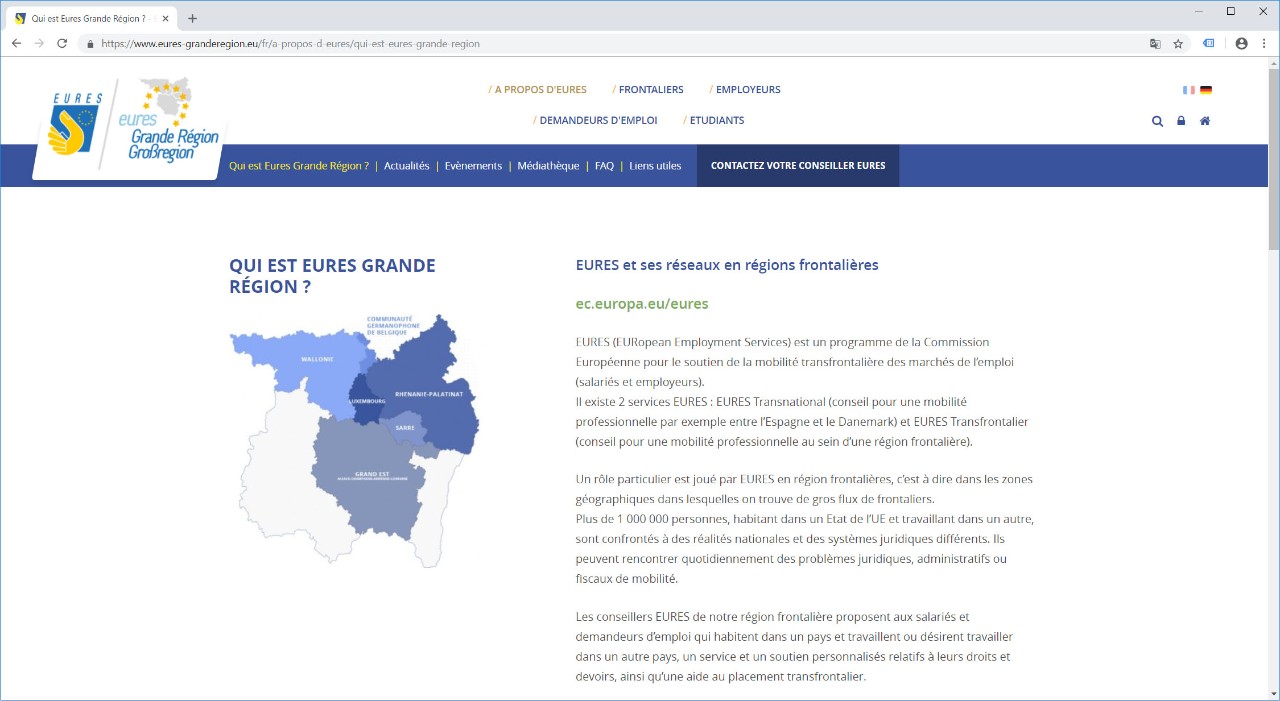Screen dimensions: 1280x701
Task: Click the Wallonie region on the map
Action: click(x=316, y=360)
